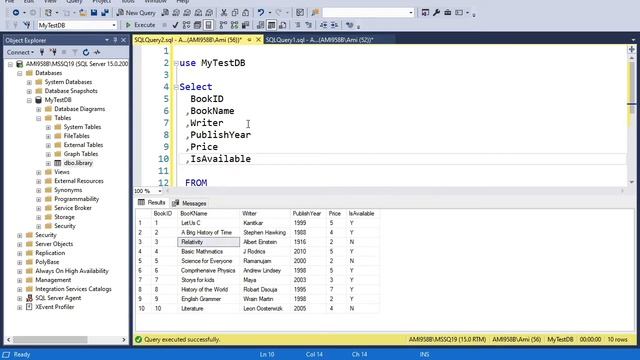Click the 'History of the World' cell
Image resolution: width=640 pixels, height=360 pixels.
tap(208, 290)
